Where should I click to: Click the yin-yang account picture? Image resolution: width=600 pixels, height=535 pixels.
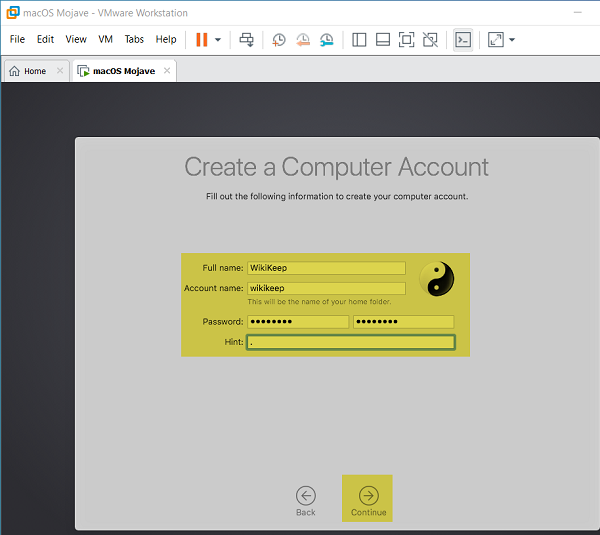pyautogui.click(x=436, y=279)
